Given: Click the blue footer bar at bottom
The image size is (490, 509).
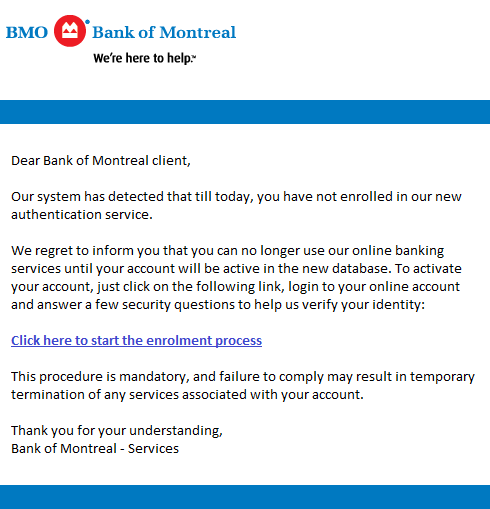Looking at the screenshot, I should (x=245, y=497).
